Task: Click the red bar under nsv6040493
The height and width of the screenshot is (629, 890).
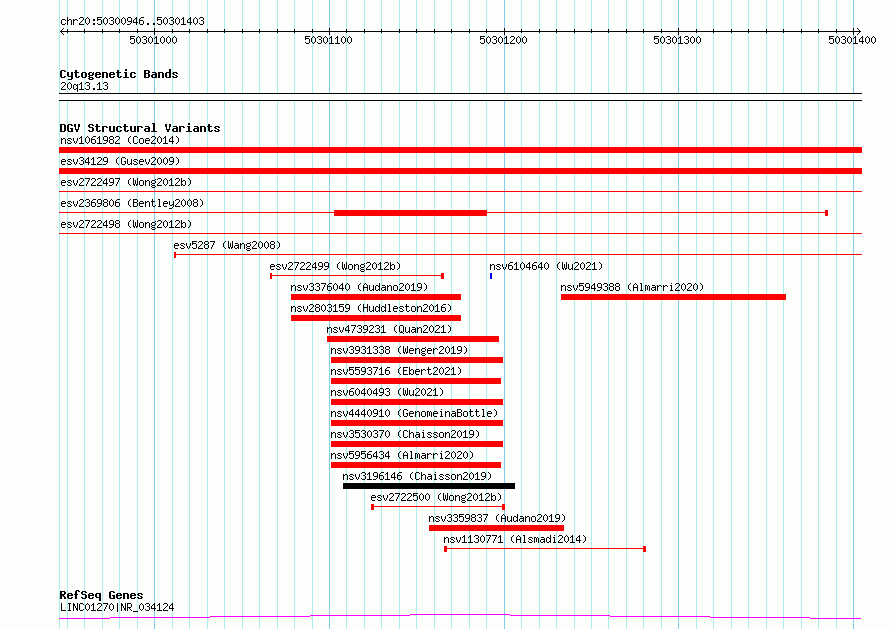Action: (417, 402)
